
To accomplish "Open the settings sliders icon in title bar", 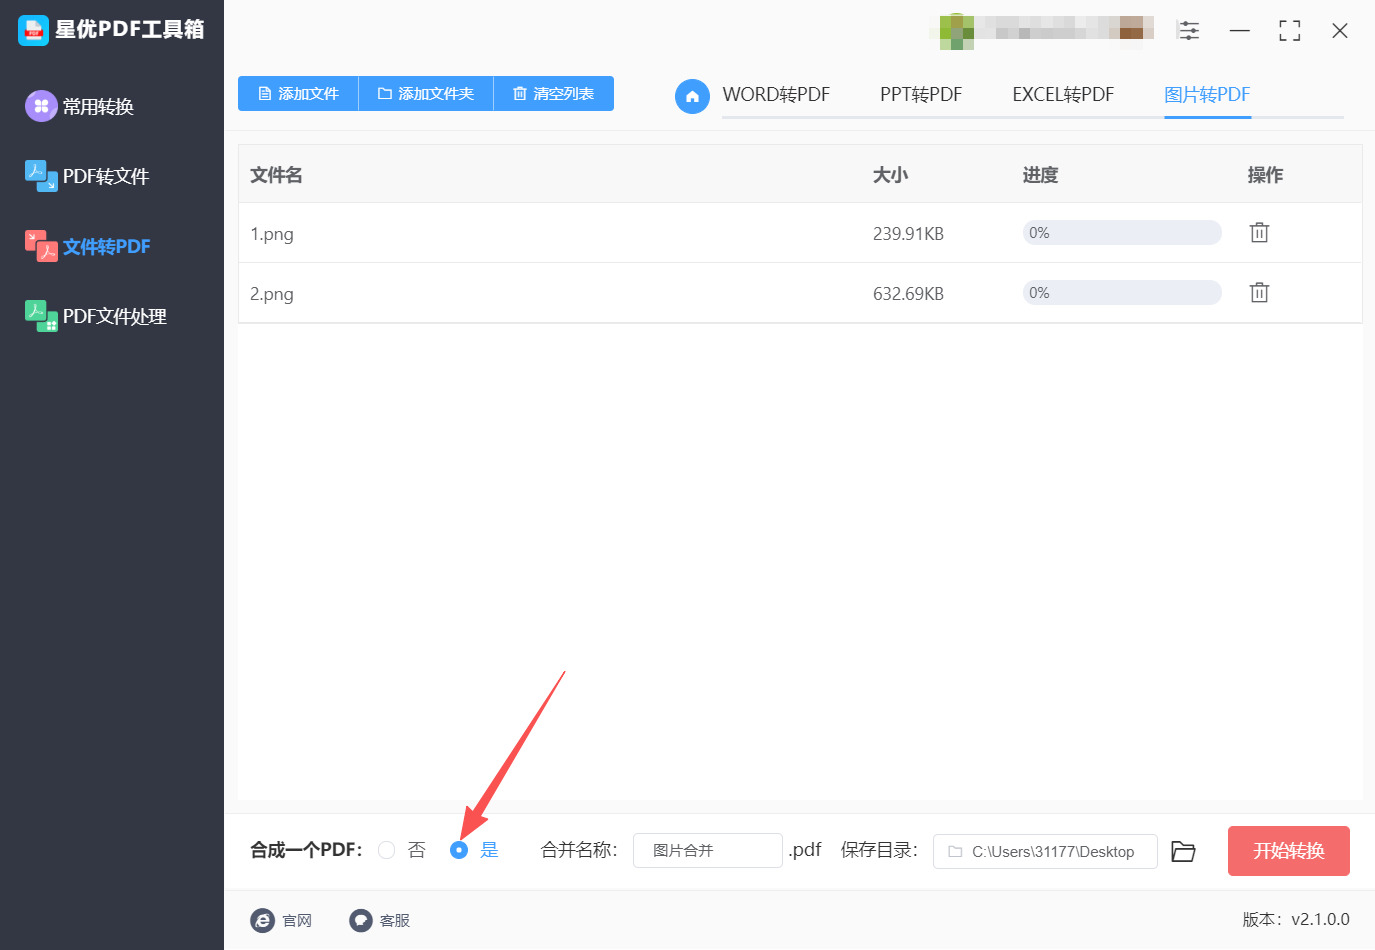I will pos(1189,31).
